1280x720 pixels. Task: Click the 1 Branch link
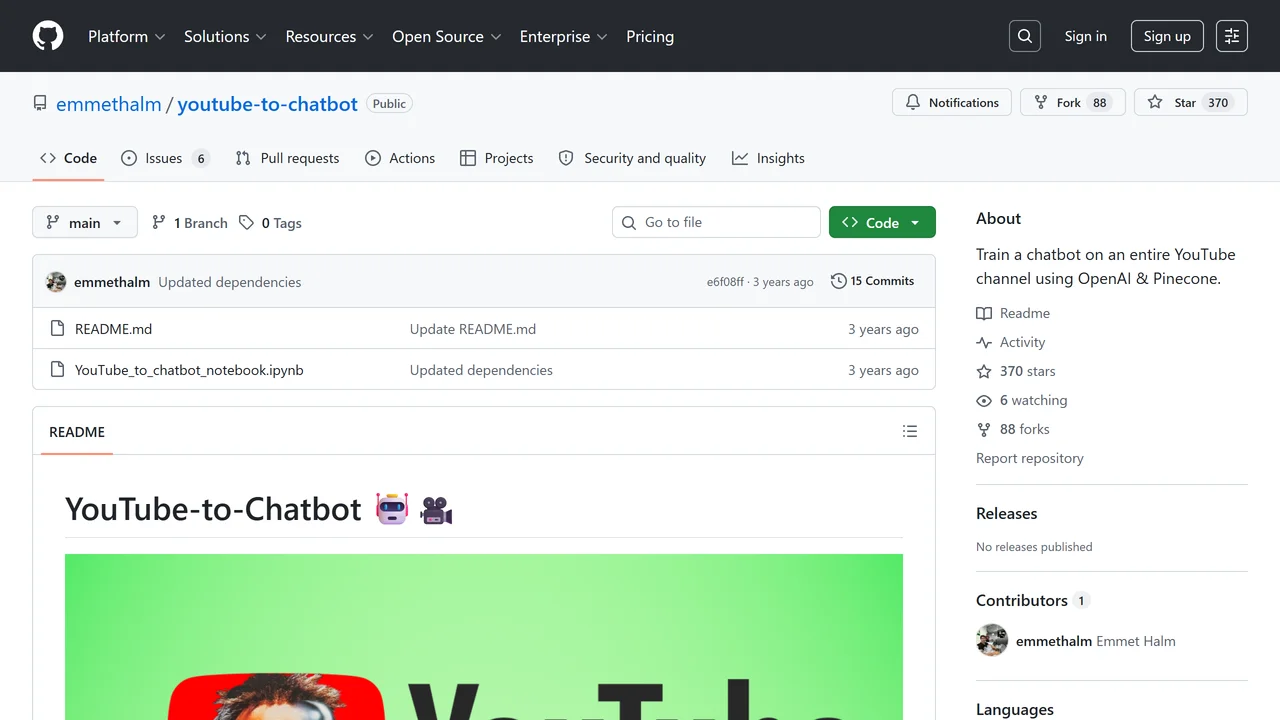tap(190, 223)
